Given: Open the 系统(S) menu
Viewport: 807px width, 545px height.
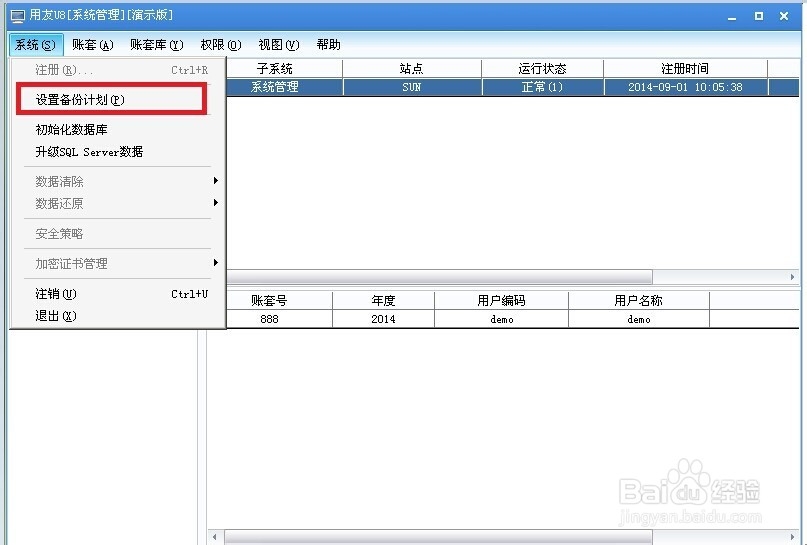Looking at the screenshot, I should click(x=36, y=45).
